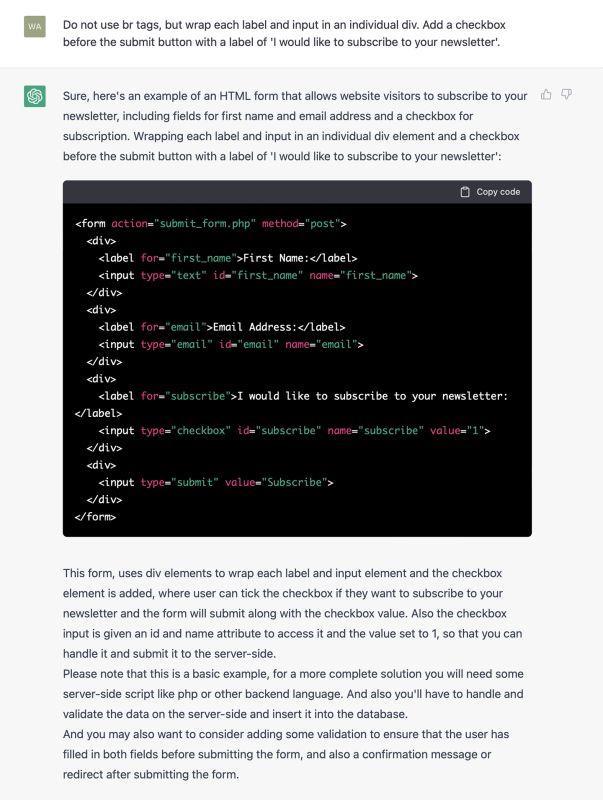Click the thumbs down feedback icon
The width and height of the screenshot is (603, 800).
[566, 93]
